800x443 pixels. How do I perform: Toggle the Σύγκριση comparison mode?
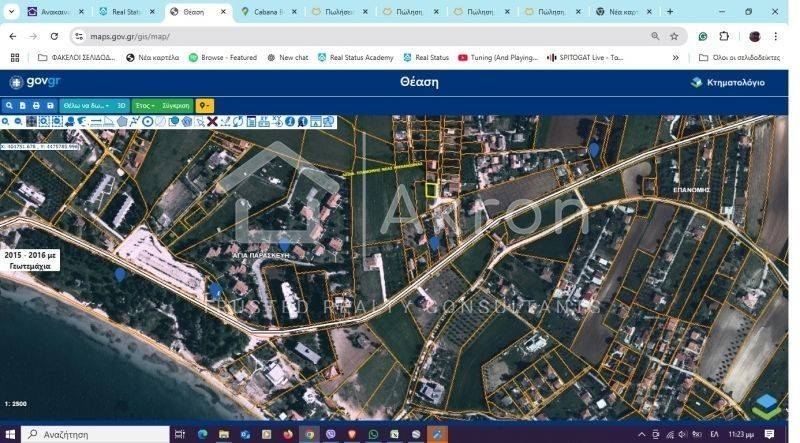point(176,105)
